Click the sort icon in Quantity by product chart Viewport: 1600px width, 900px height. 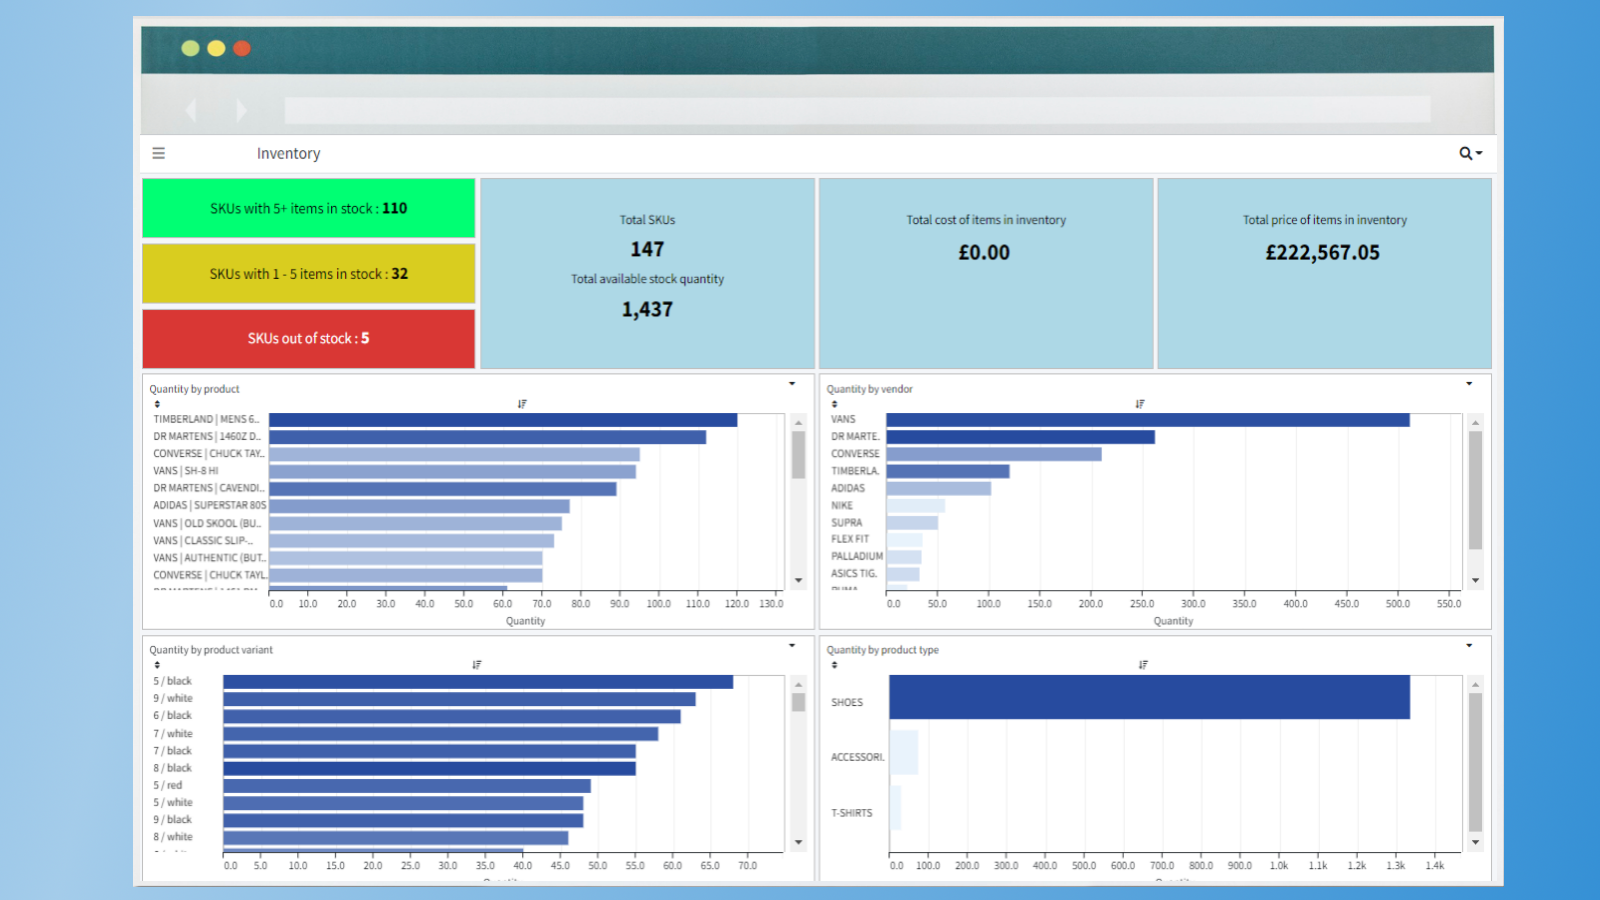[158, 403]
